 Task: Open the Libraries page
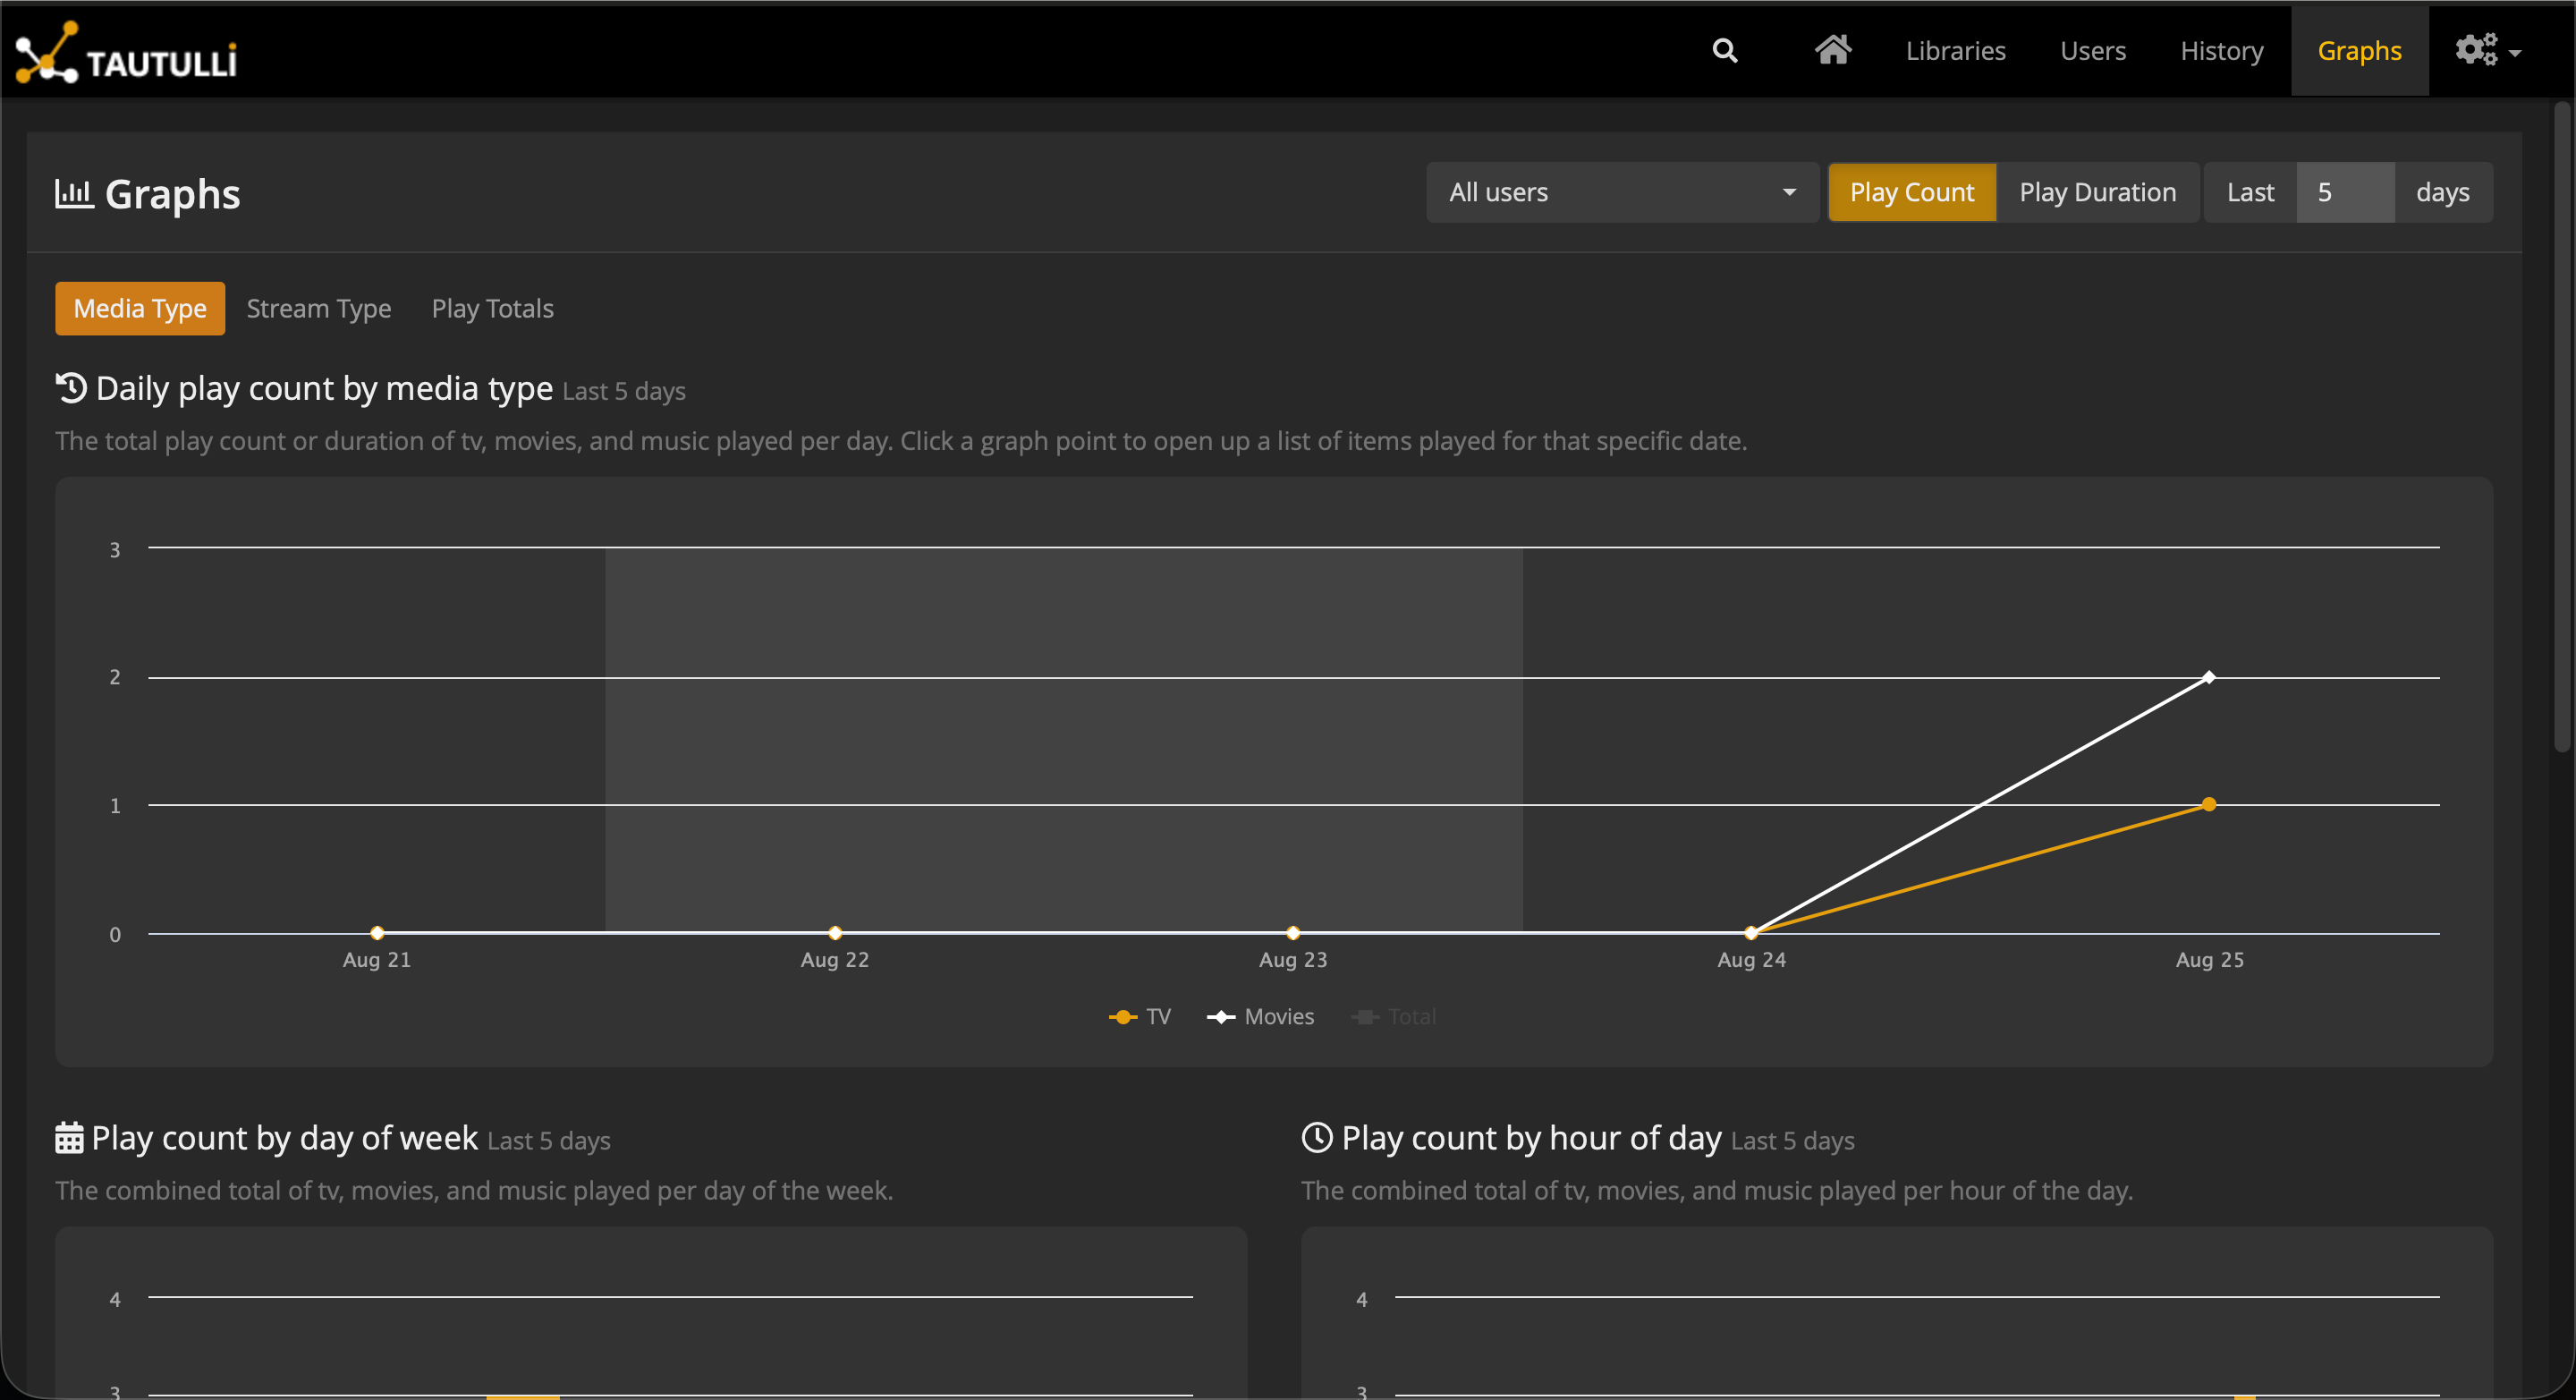(x=1955, y=51)
